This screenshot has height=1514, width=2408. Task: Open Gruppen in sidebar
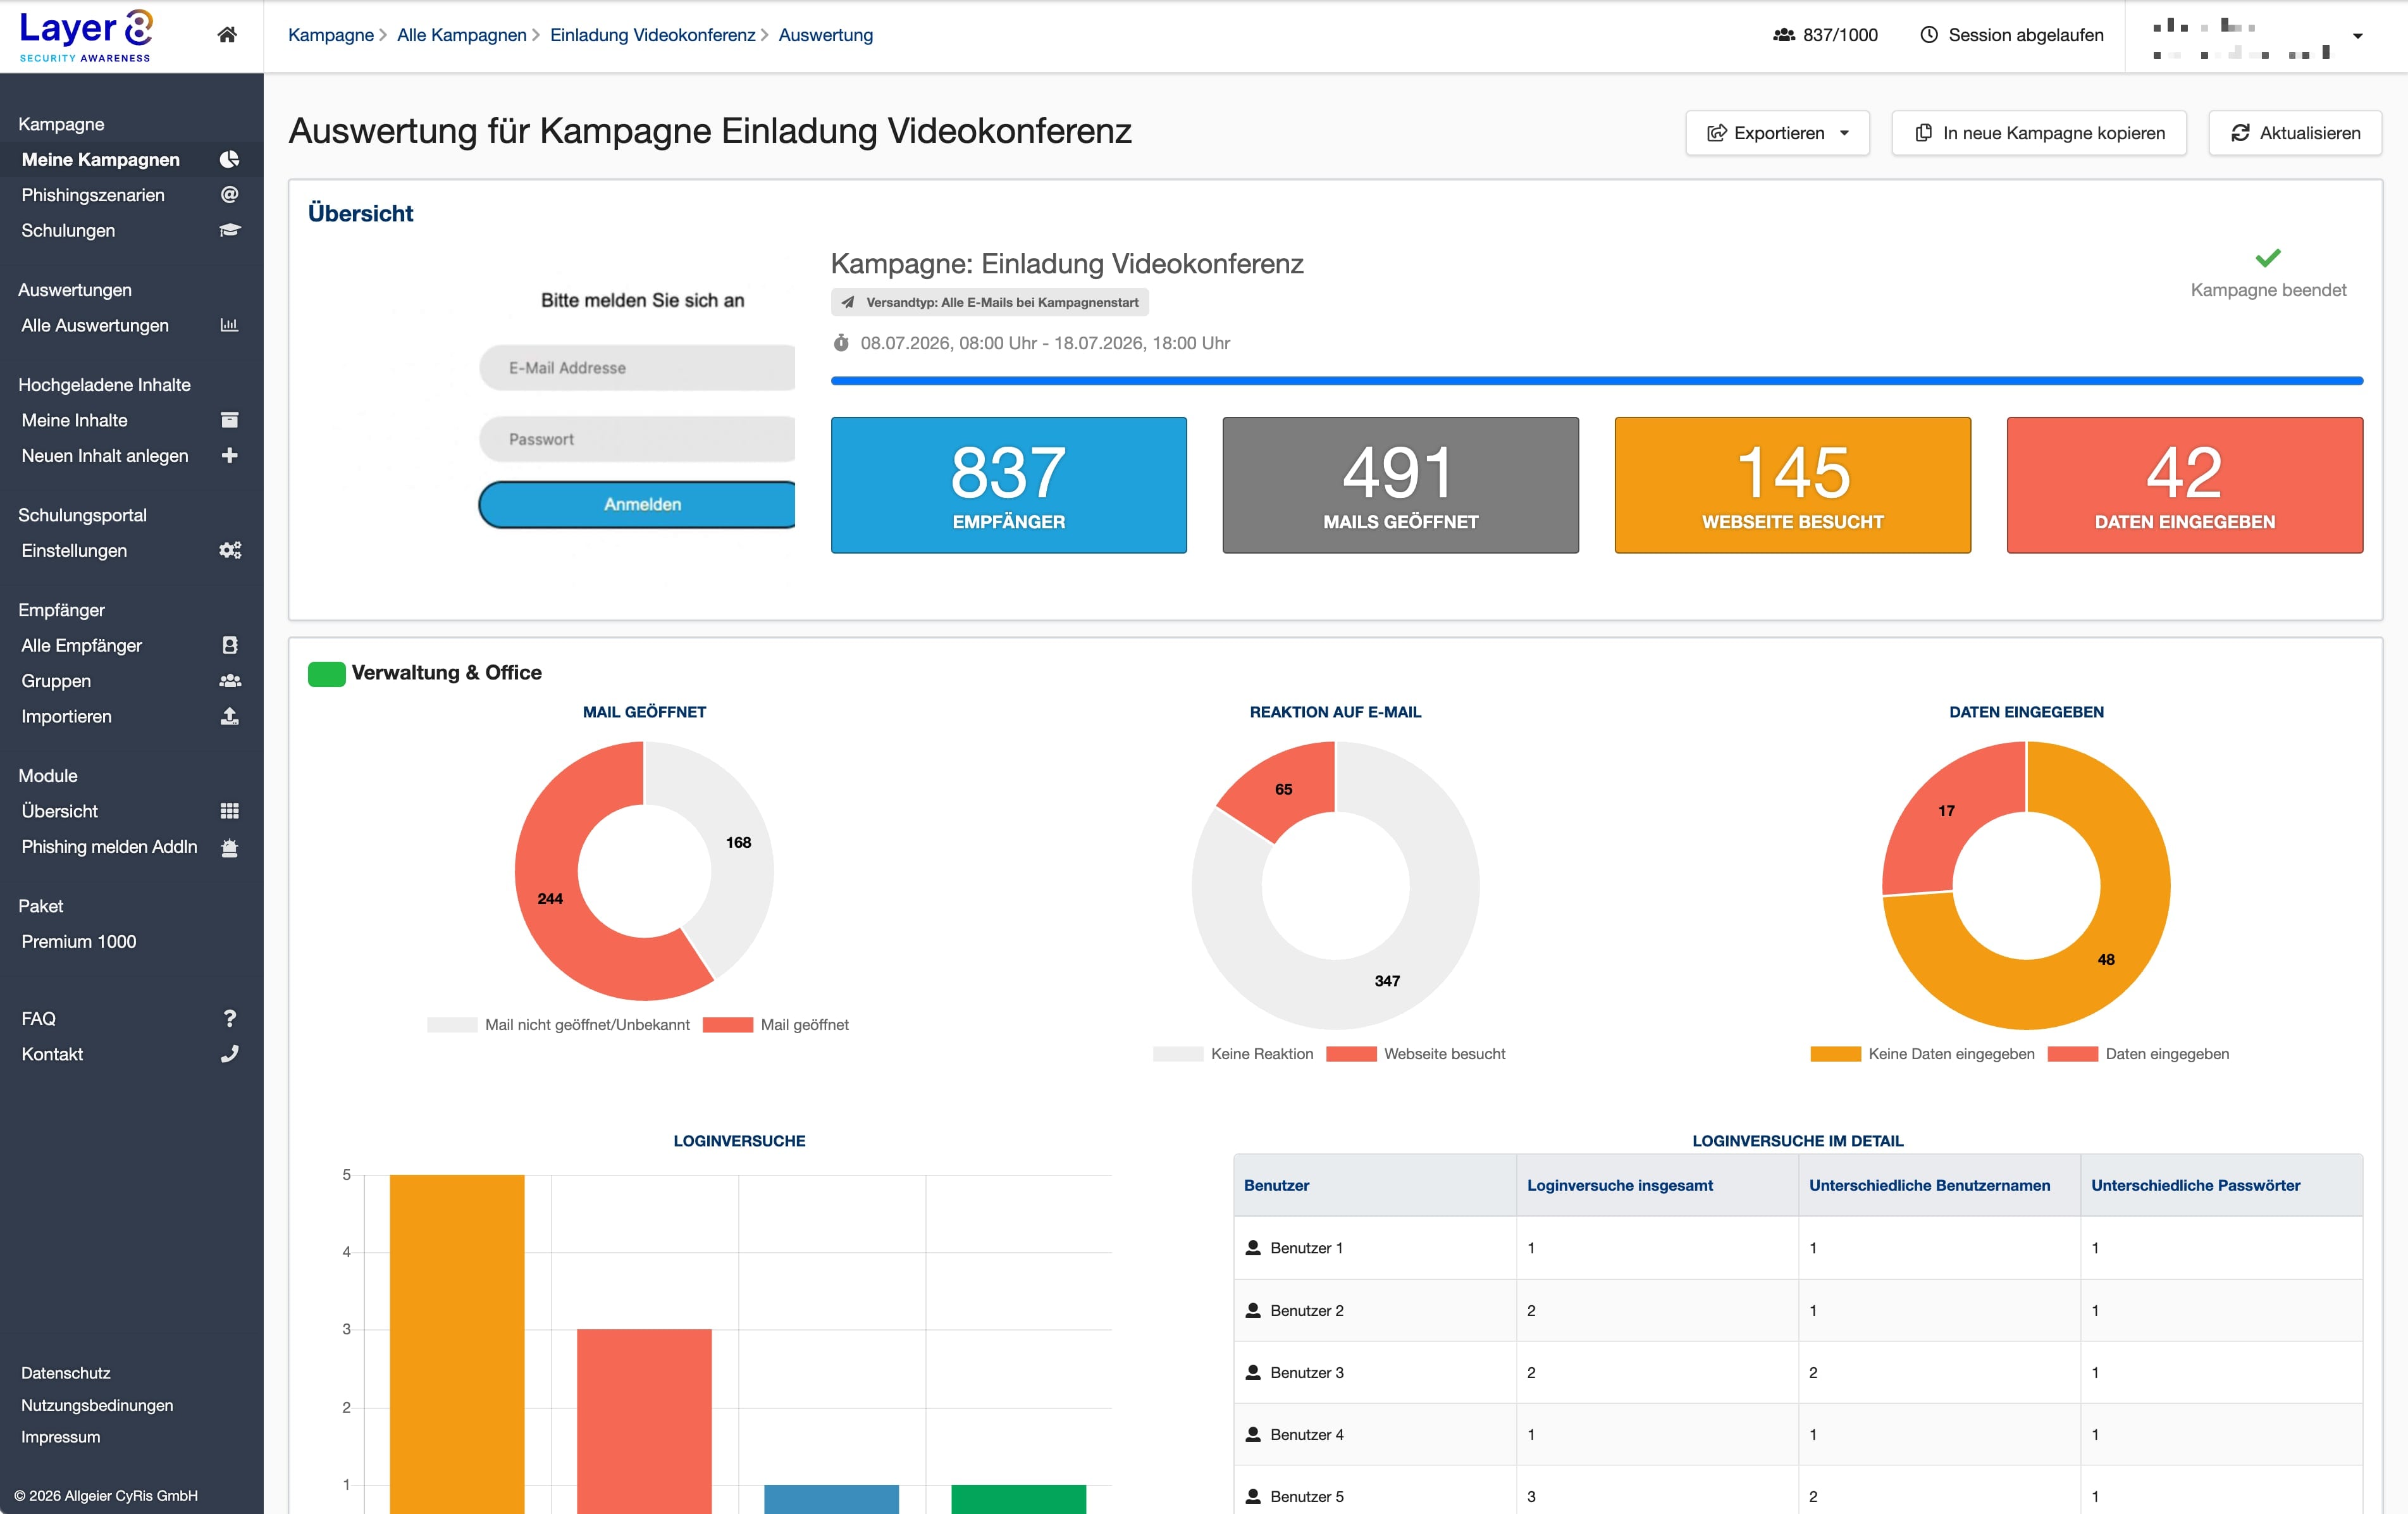(131, 681)
